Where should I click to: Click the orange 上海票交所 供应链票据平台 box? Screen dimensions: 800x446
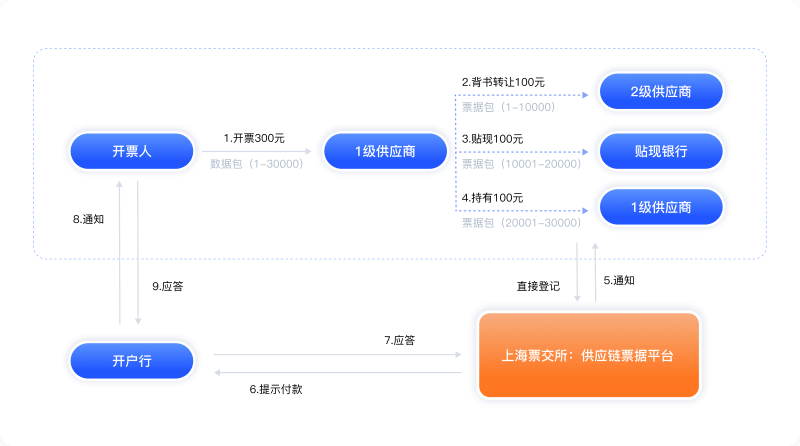pyautogui.click(x=587, y=355)
